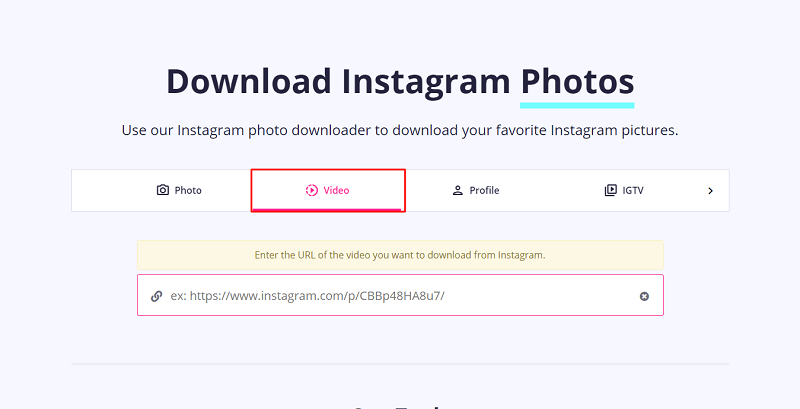800x409 pixels.
Task: Select the Video tab label
Action: [336, 190]
